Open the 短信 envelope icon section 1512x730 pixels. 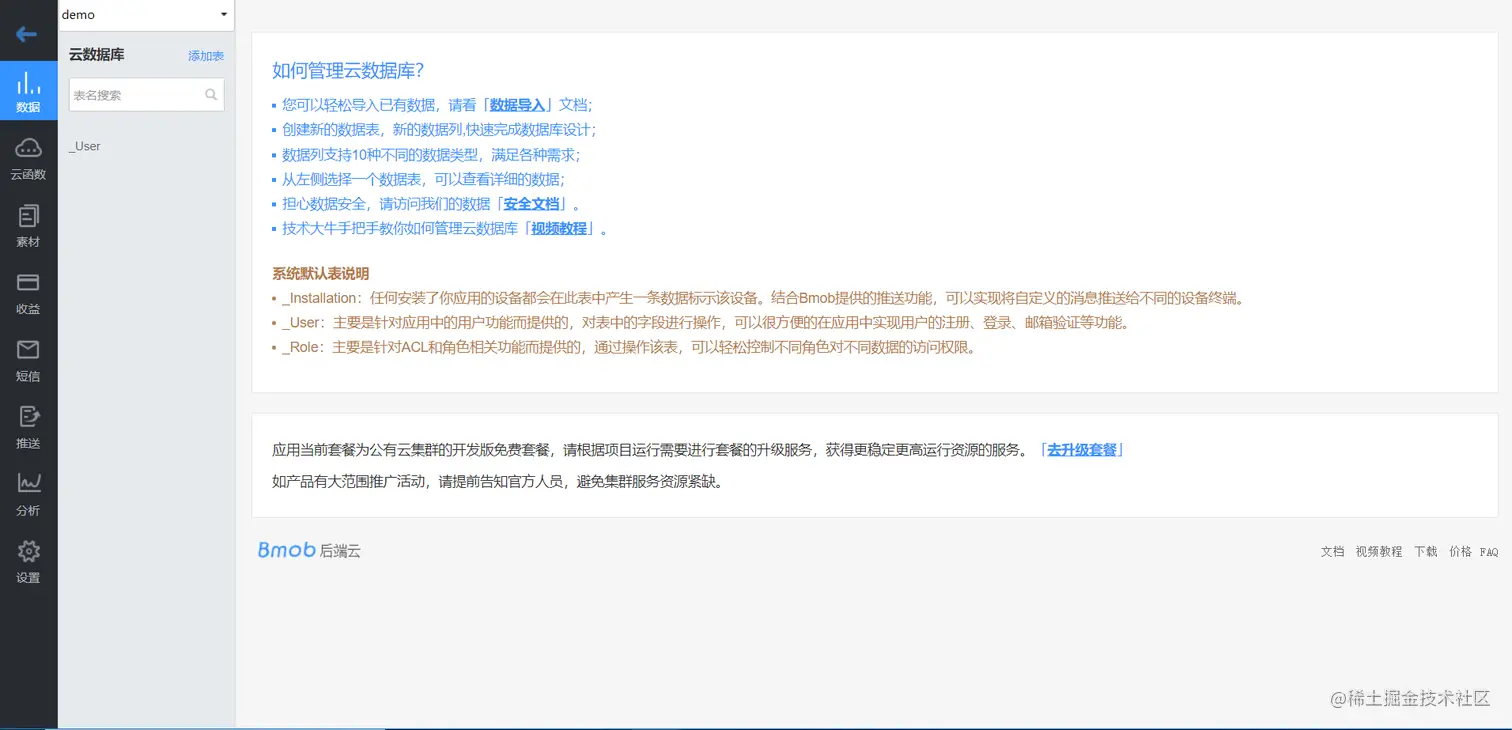[x=28, y=361]
